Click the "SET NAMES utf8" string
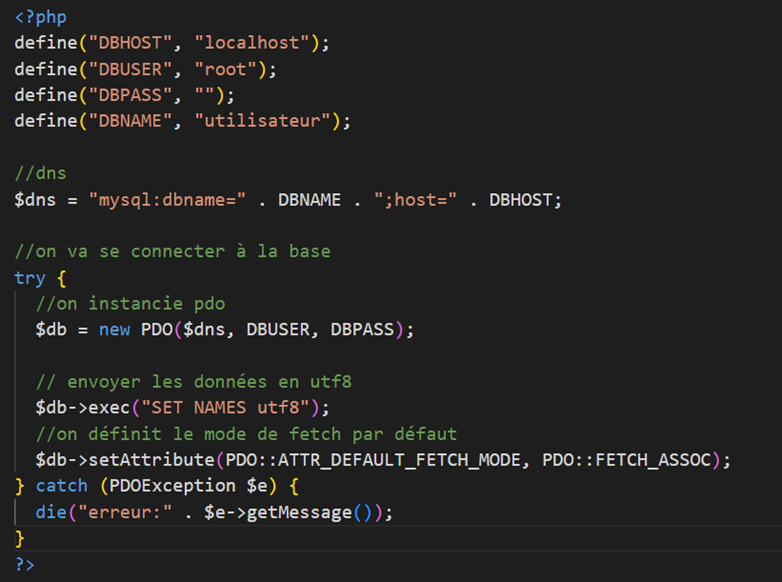The width and height of the screenshot is (782, 582). tap(225, 408)
